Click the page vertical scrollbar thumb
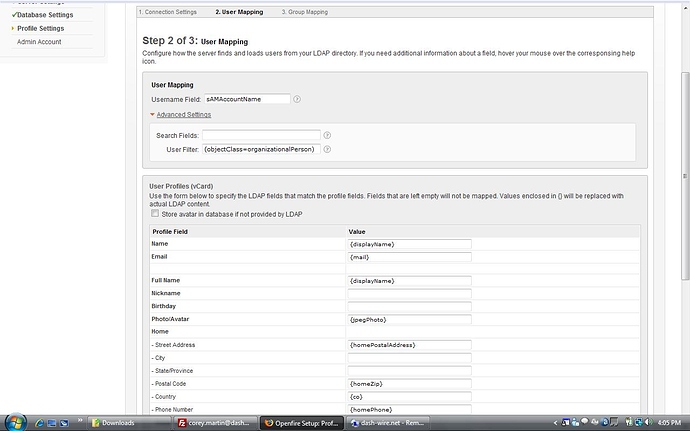690x431 pixels. coord(685,176)
